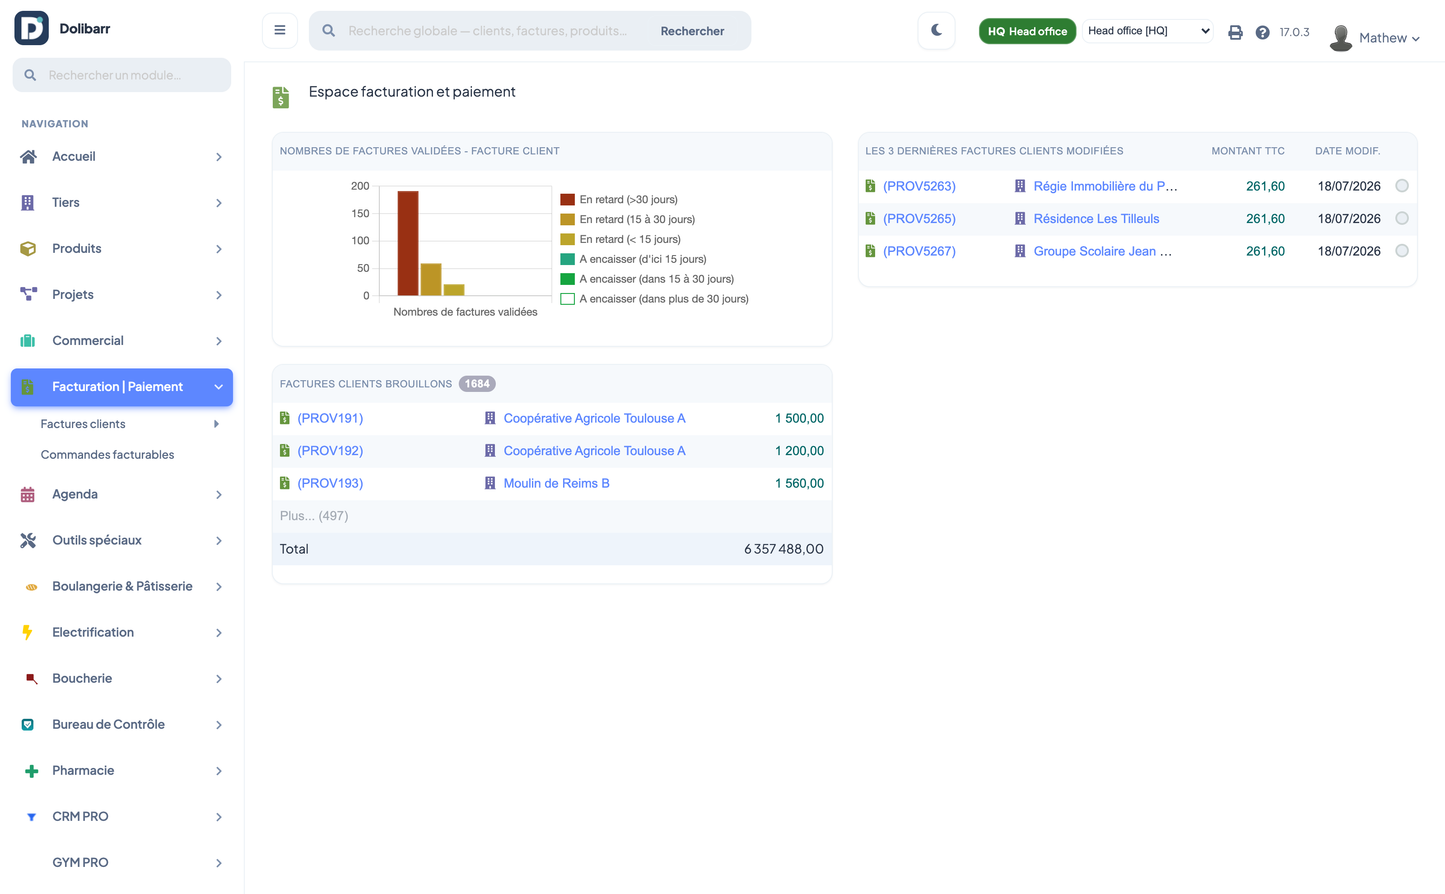Screen dimensions: 1445x894
Task: Click company icon beside Résidence Les Tilleuls
Action: tap(1020, 218)
